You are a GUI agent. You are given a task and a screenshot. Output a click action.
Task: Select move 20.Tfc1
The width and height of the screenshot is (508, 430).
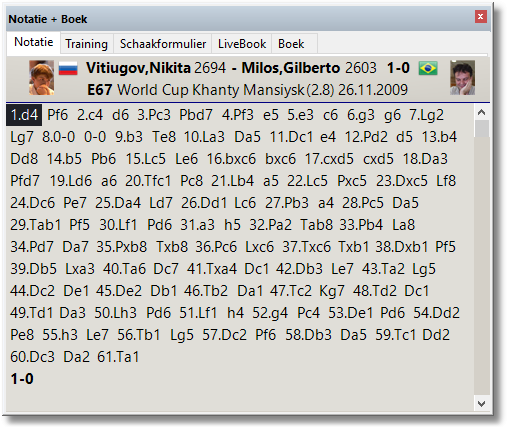point(148,181)
